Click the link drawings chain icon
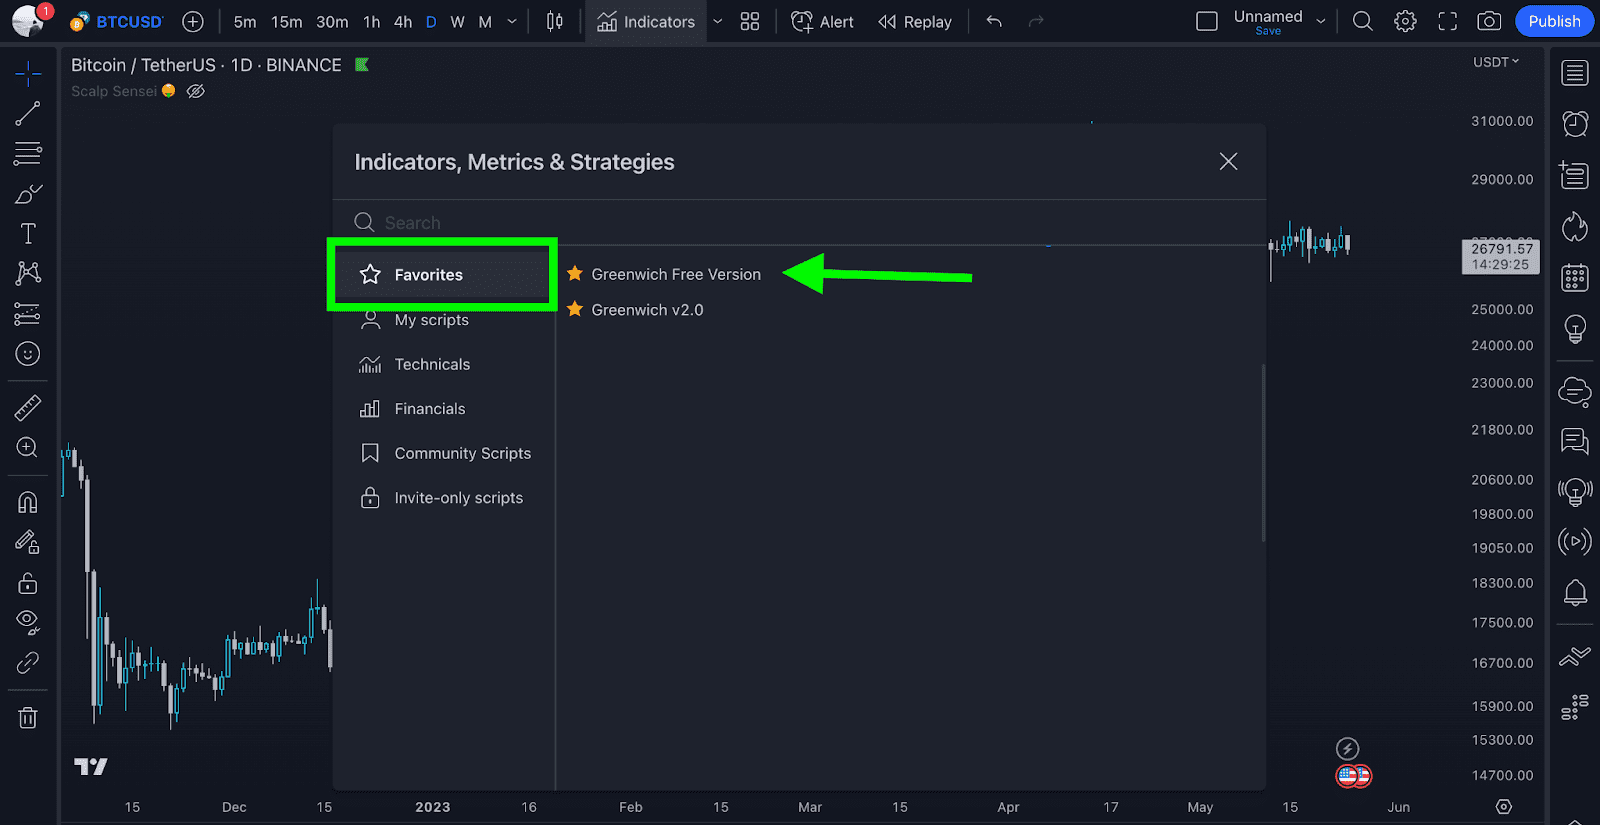Viewport: 1600px width, 825px height. tap(28, 662)
